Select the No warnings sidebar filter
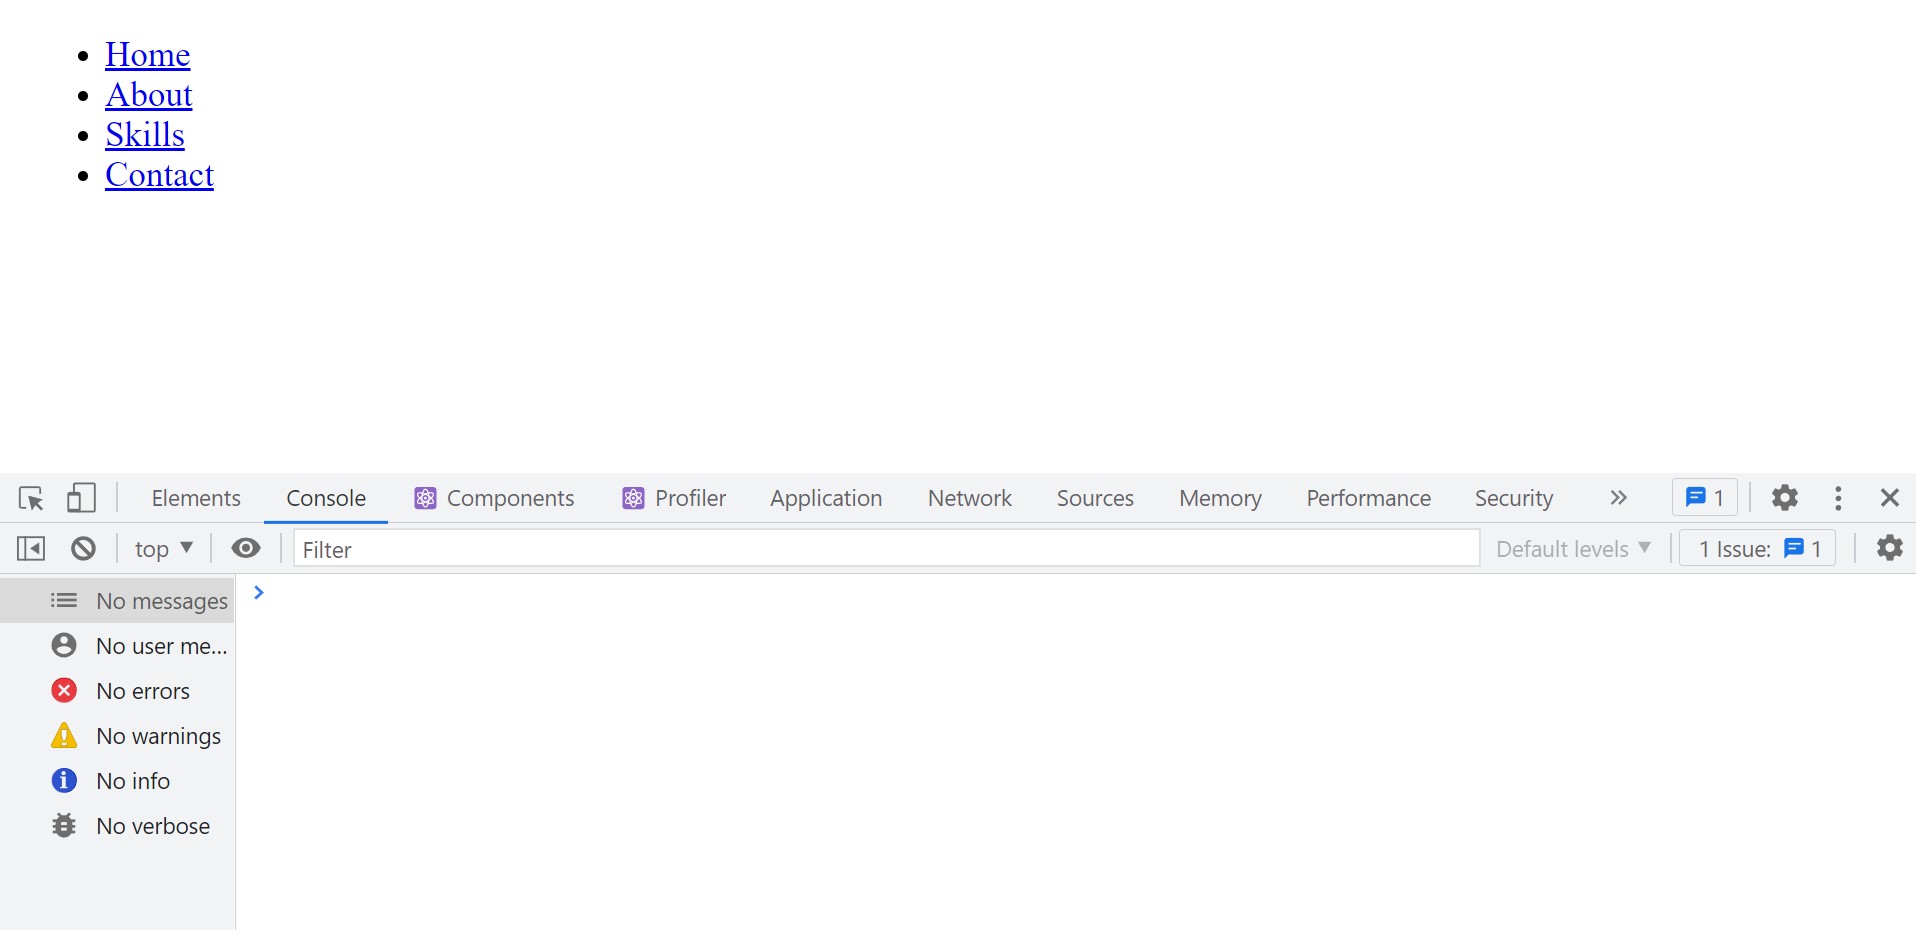Viewport: 1916px width, 930px height. point(117,736)
